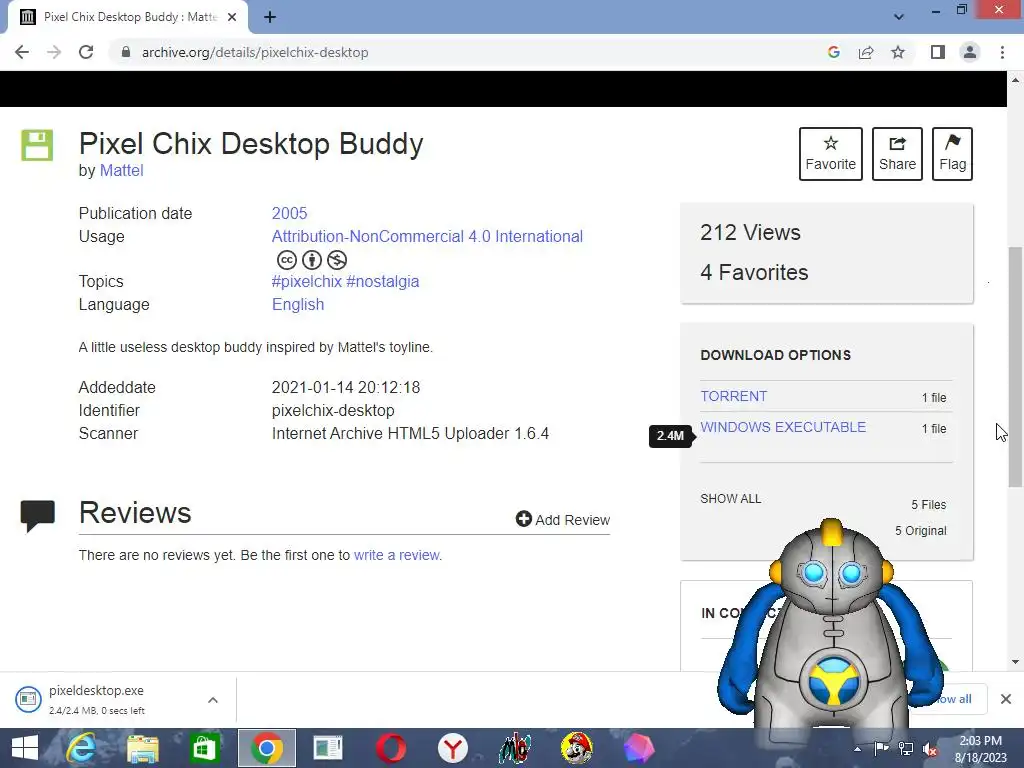
Task: Open the English language link
Action: pos(298,304)
